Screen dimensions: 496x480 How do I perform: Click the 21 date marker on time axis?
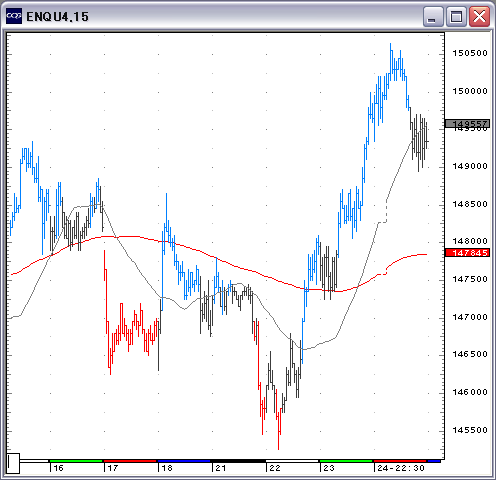(221, 468)
